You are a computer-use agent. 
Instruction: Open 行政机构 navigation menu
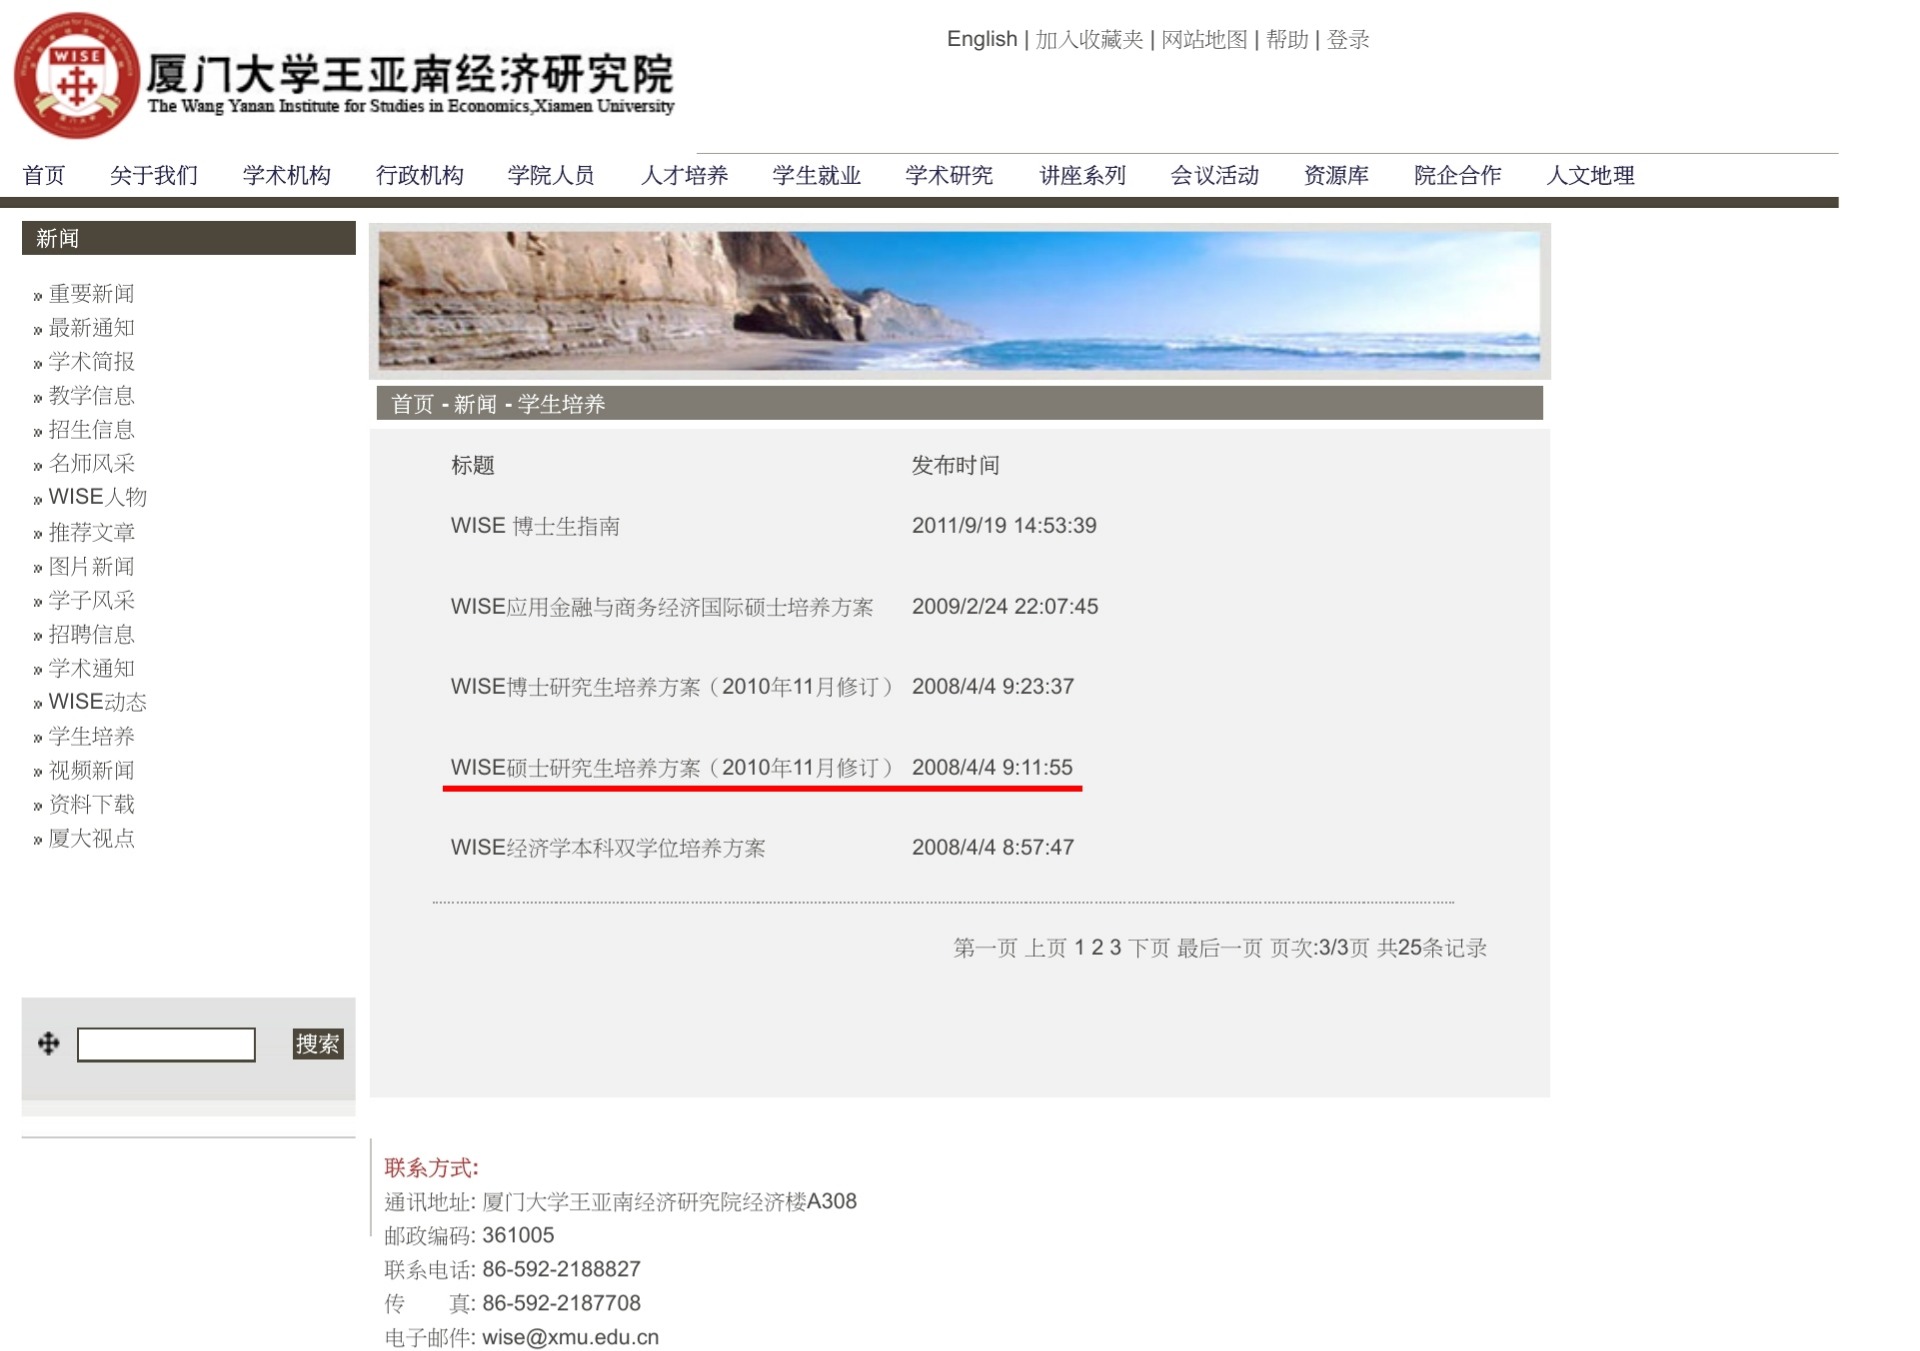tap(420, 175)
